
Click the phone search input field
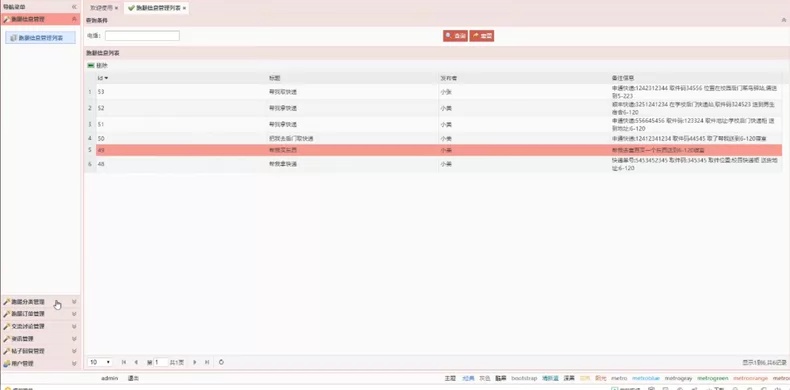pos(142,36)
